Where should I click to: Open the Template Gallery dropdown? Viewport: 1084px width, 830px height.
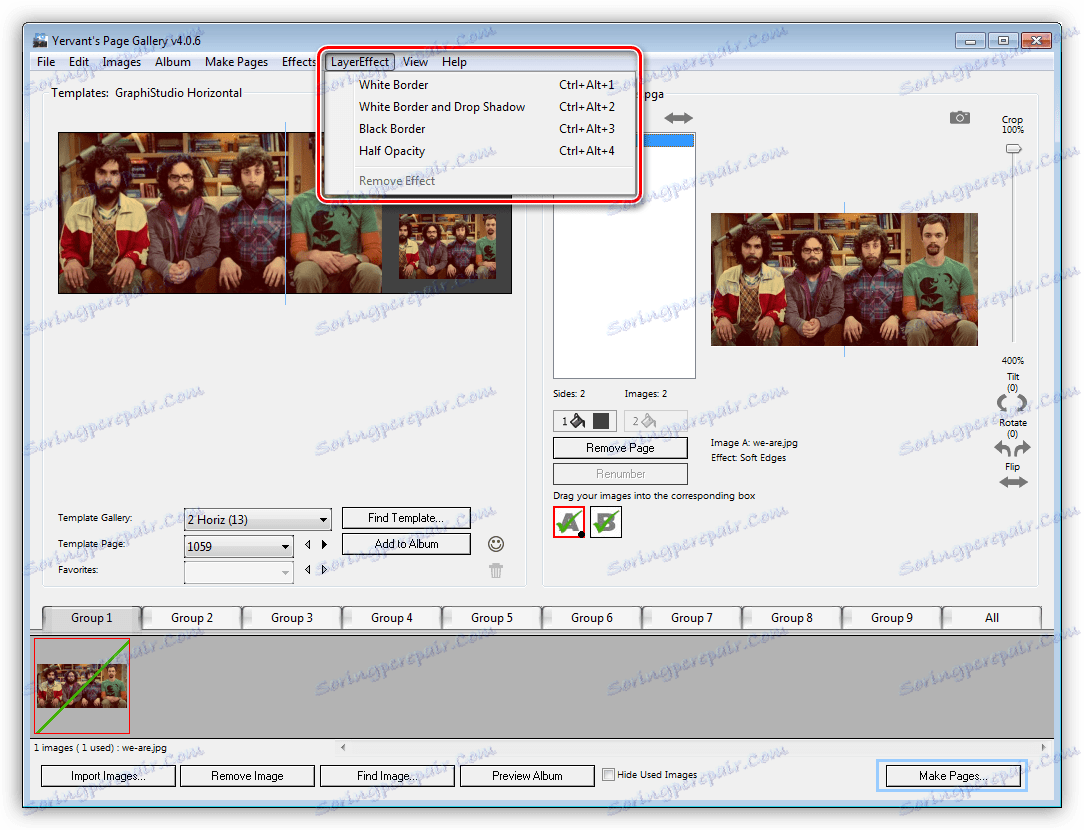[x=257, y=520]
